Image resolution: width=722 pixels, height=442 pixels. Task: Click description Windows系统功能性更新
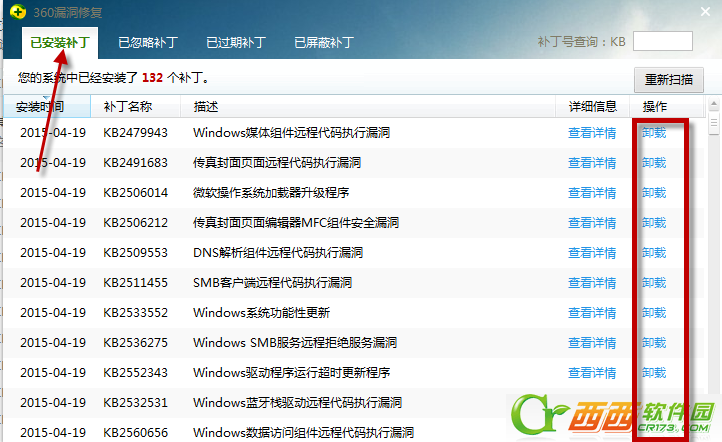coord(262,313)
